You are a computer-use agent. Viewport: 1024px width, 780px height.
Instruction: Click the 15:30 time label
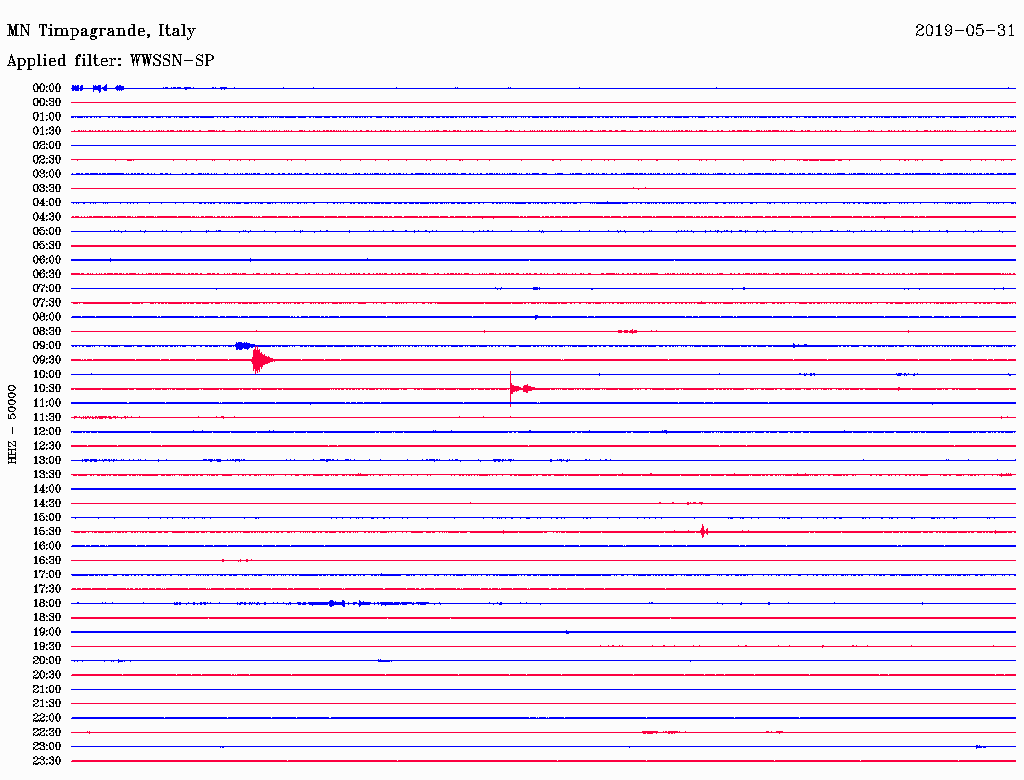point(47,532)
